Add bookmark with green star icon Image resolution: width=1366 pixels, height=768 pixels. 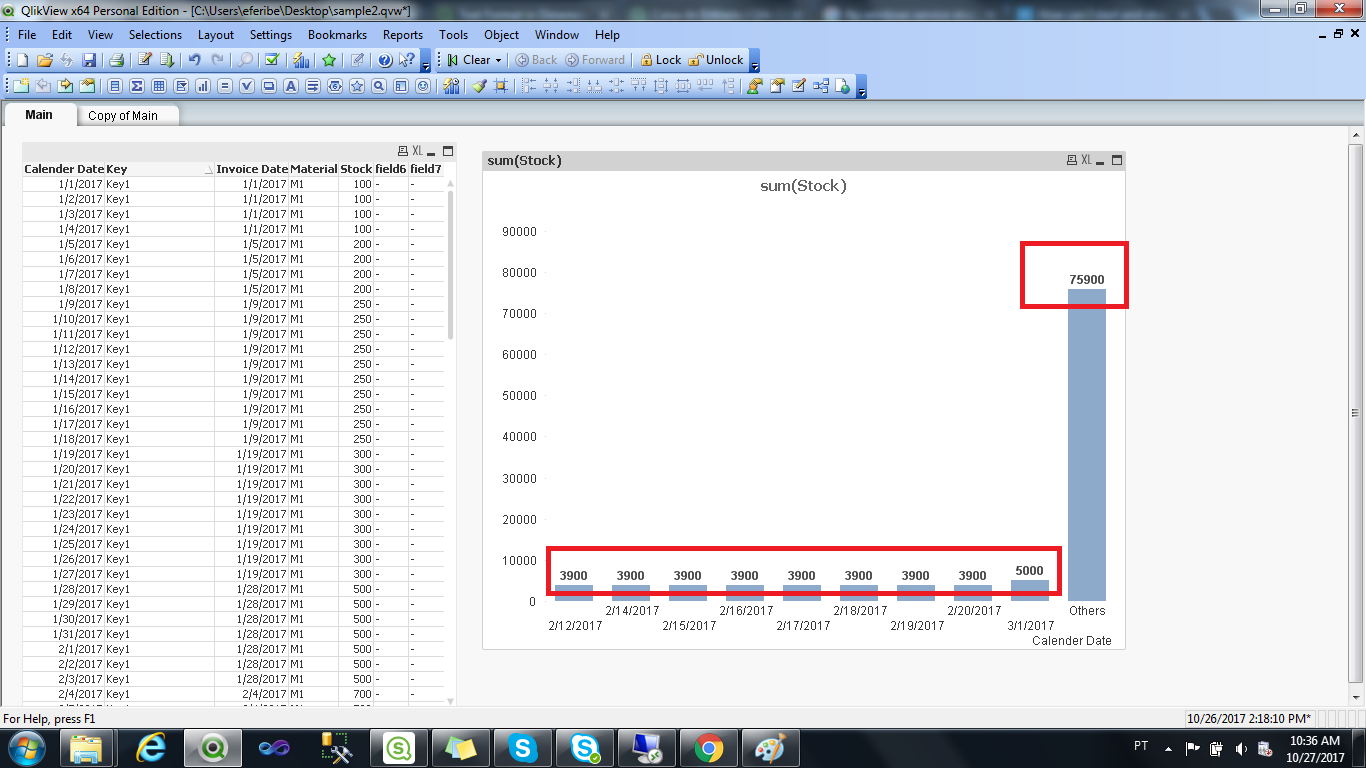[x=328, y=60]
